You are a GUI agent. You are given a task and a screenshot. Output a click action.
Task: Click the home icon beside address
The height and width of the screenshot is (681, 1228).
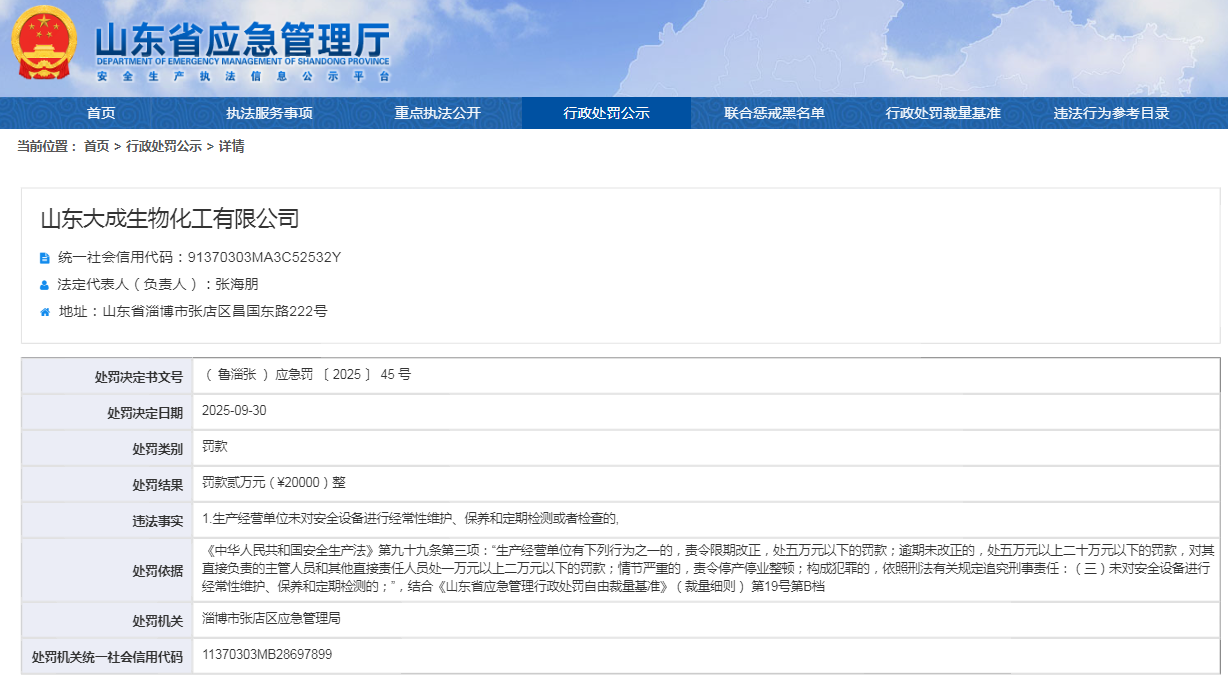click(x=45, y=312)
